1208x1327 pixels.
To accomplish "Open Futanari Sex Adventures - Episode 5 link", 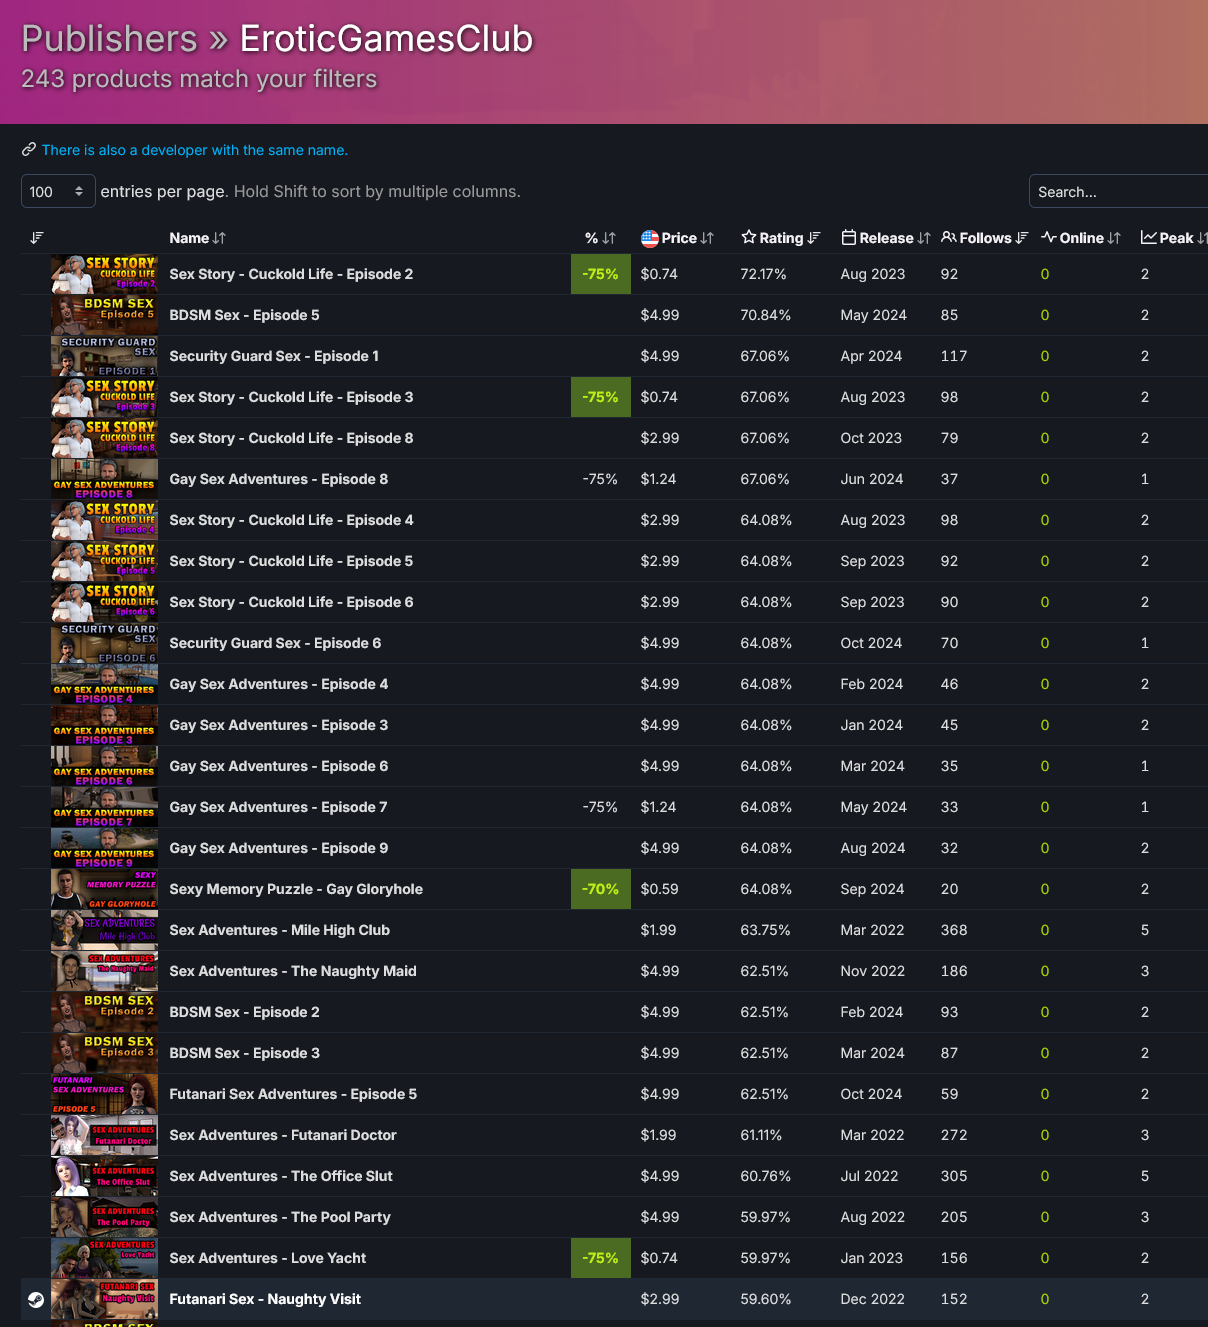I will [x=293, y=1094].
